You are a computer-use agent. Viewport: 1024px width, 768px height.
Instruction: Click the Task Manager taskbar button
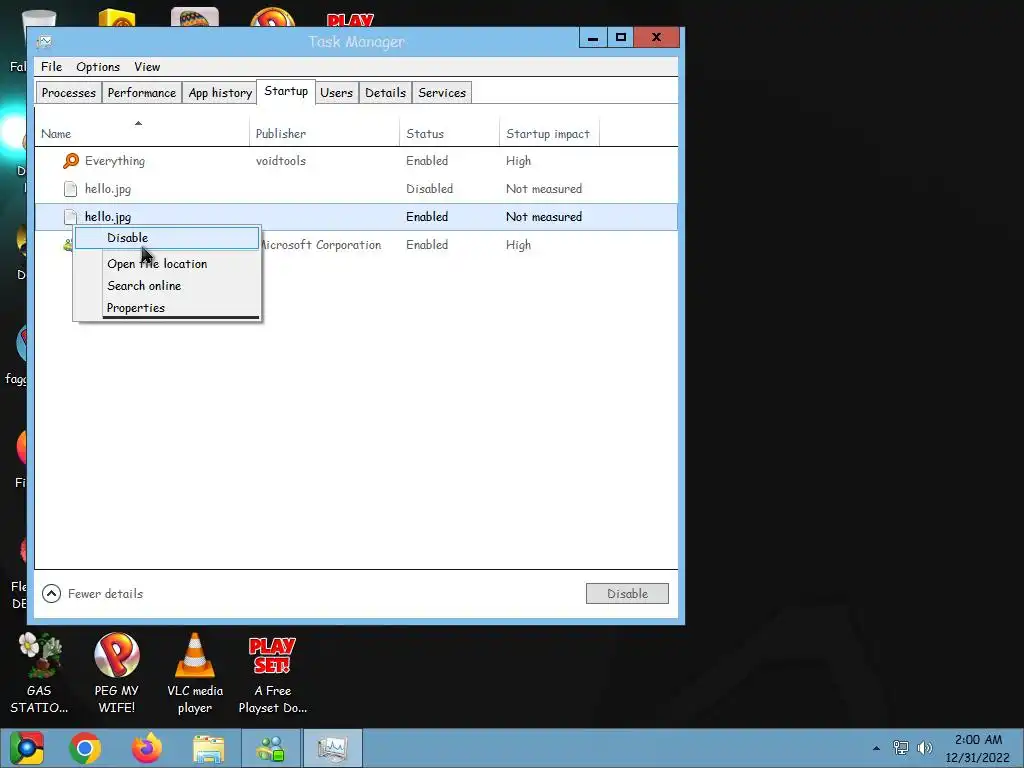point(332,749)
